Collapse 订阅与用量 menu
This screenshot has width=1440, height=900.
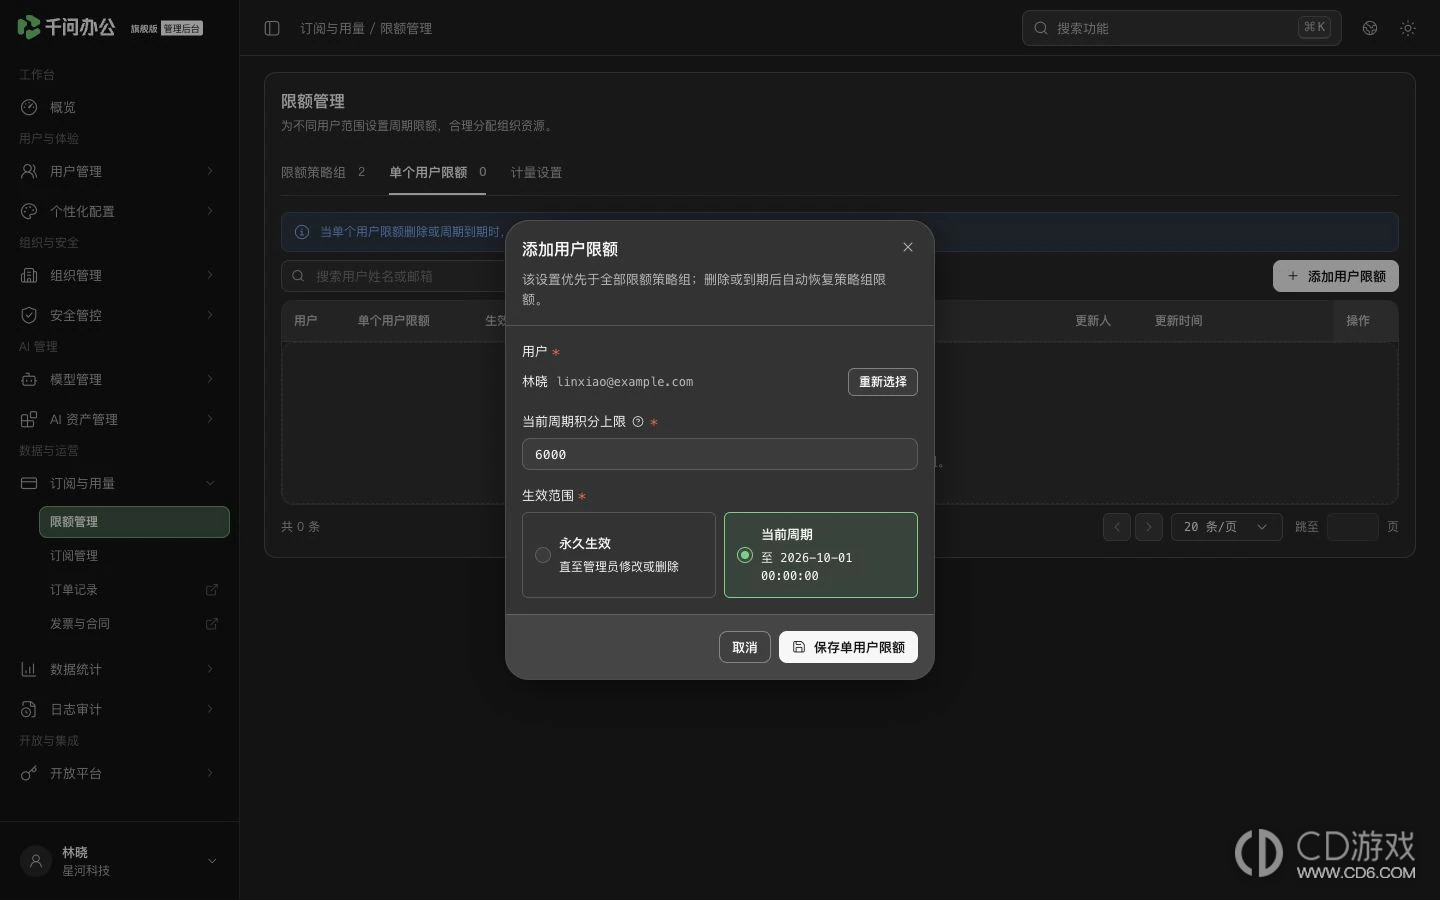pos(120,483)
